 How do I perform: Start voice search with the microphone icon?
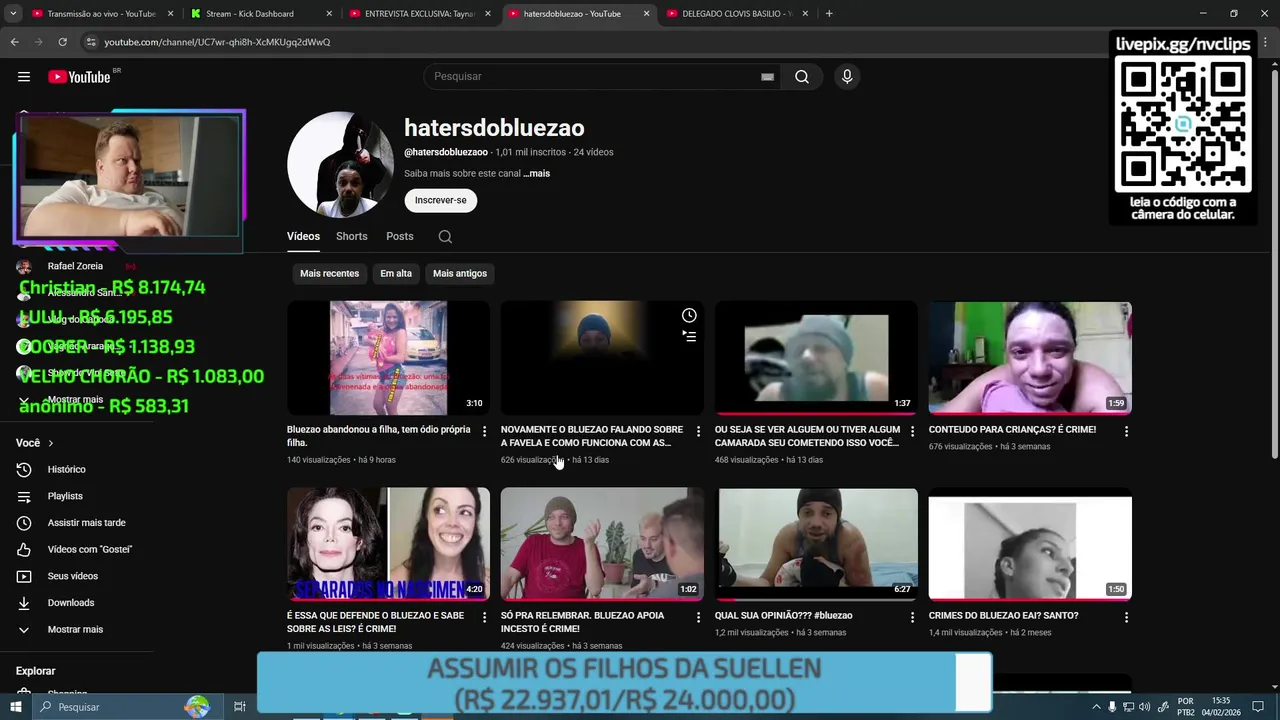(x=847, y=77)
